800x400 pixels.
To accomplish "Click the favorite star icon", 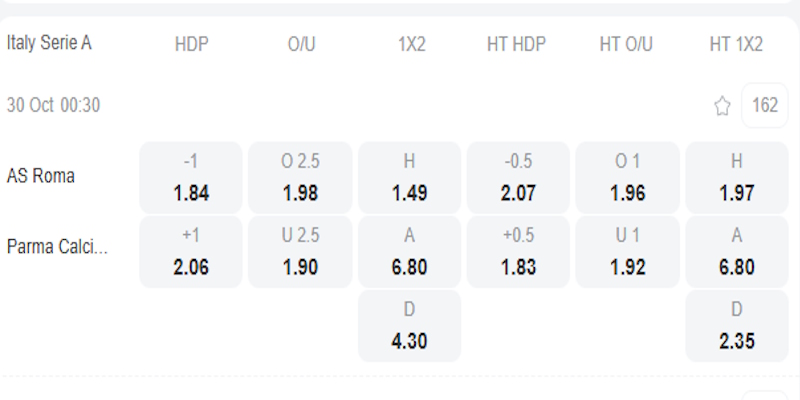I will tap(722, 106).
